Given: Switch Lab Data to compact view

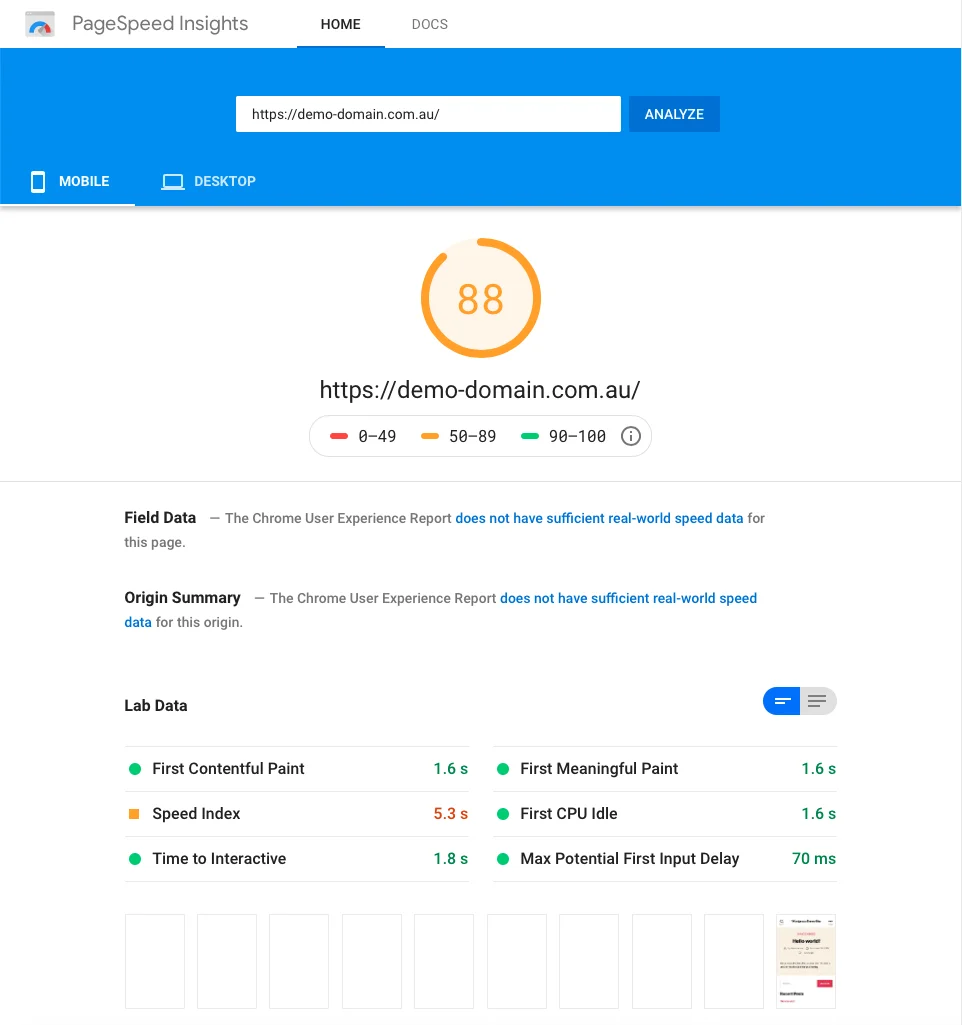Looking at the screenshot, I should coord(782,701).
